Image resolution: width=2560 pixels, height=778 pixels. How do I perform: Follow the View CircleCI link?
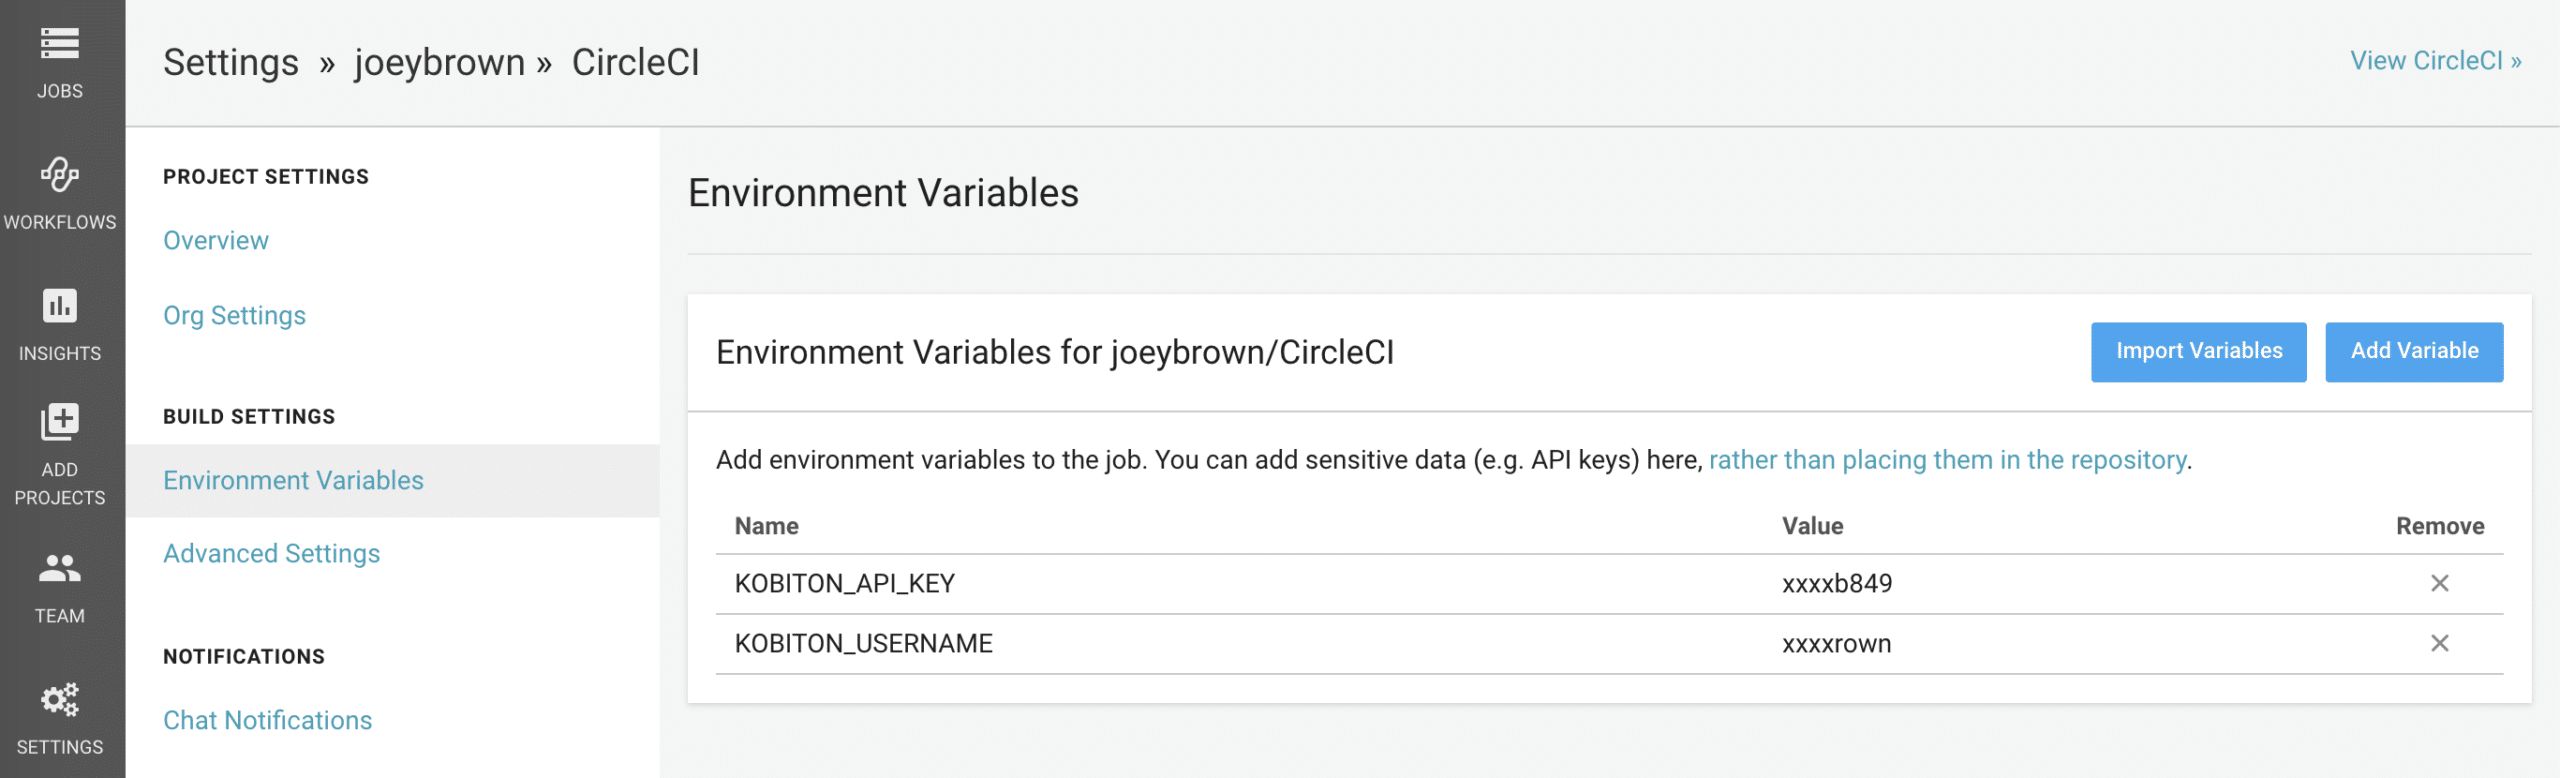tap(2435, 61)
